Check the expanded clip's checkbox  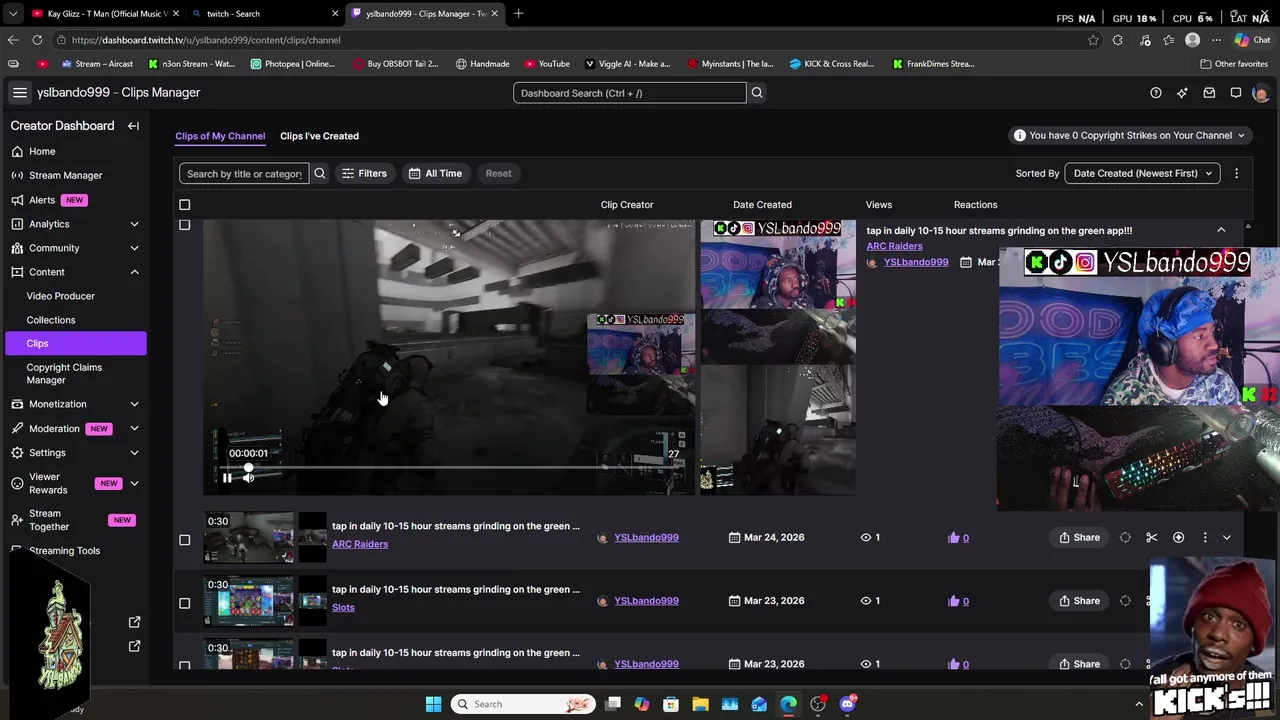184,225
